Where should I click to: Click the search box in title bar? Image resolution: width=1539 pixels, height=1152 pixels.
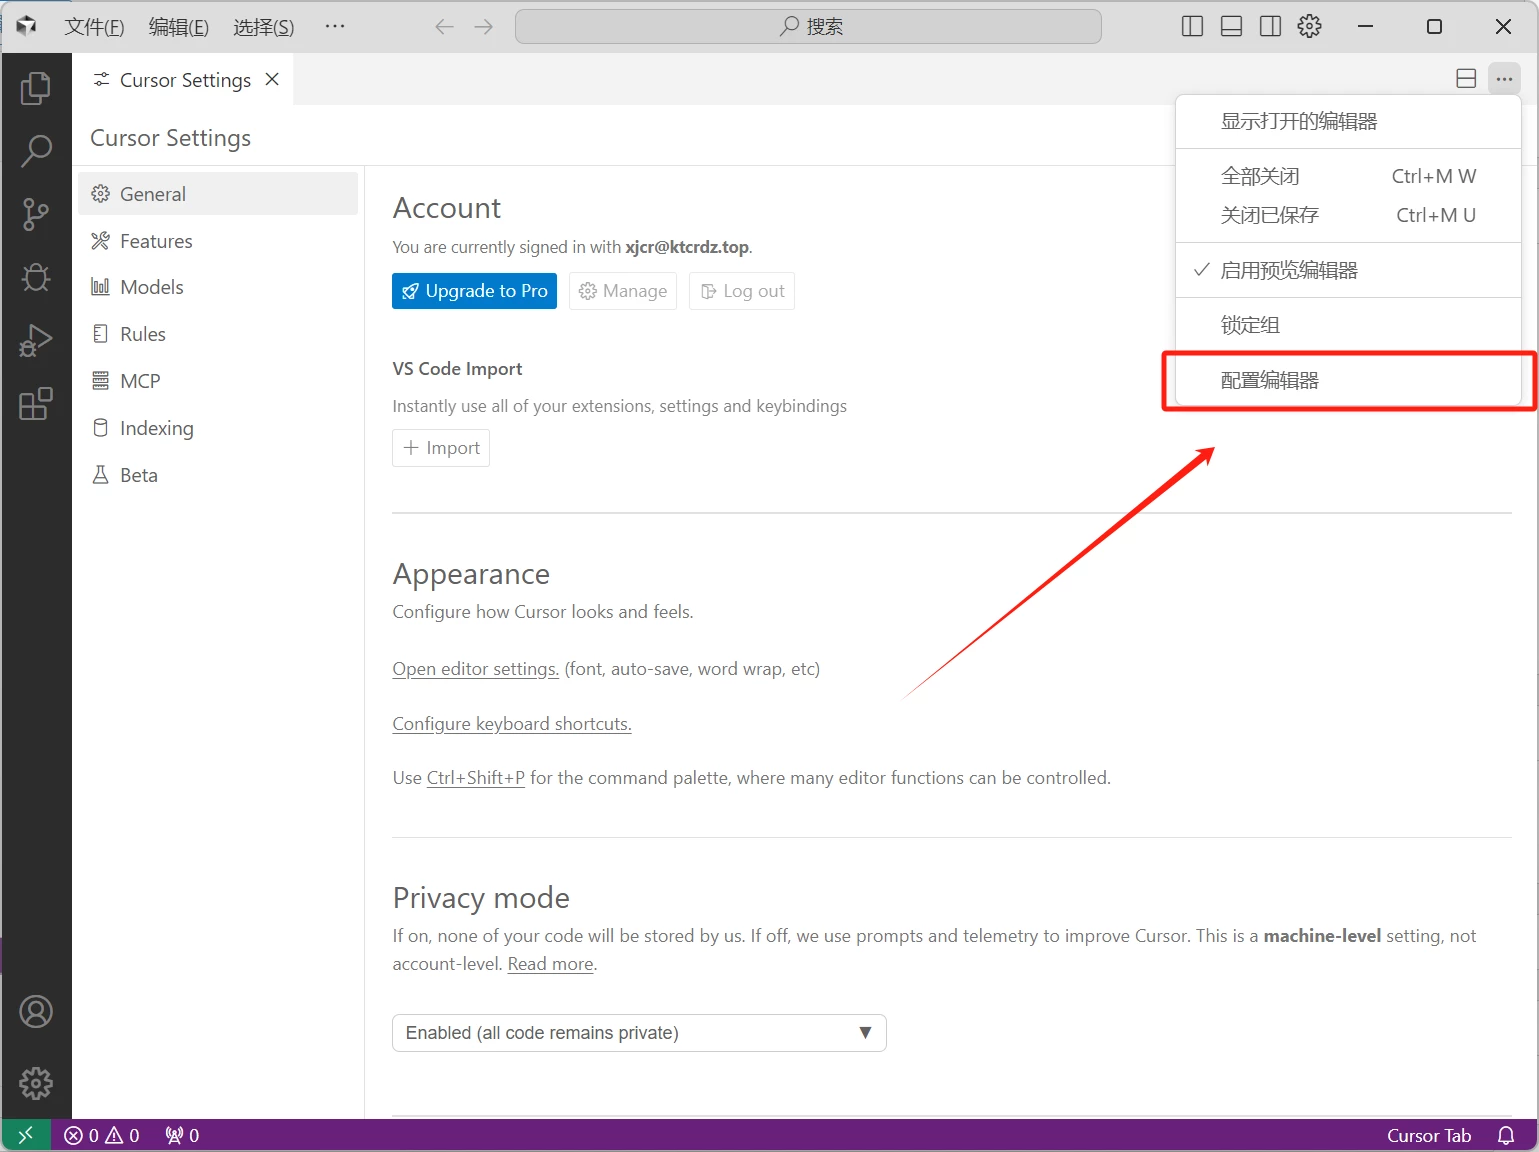808,27
